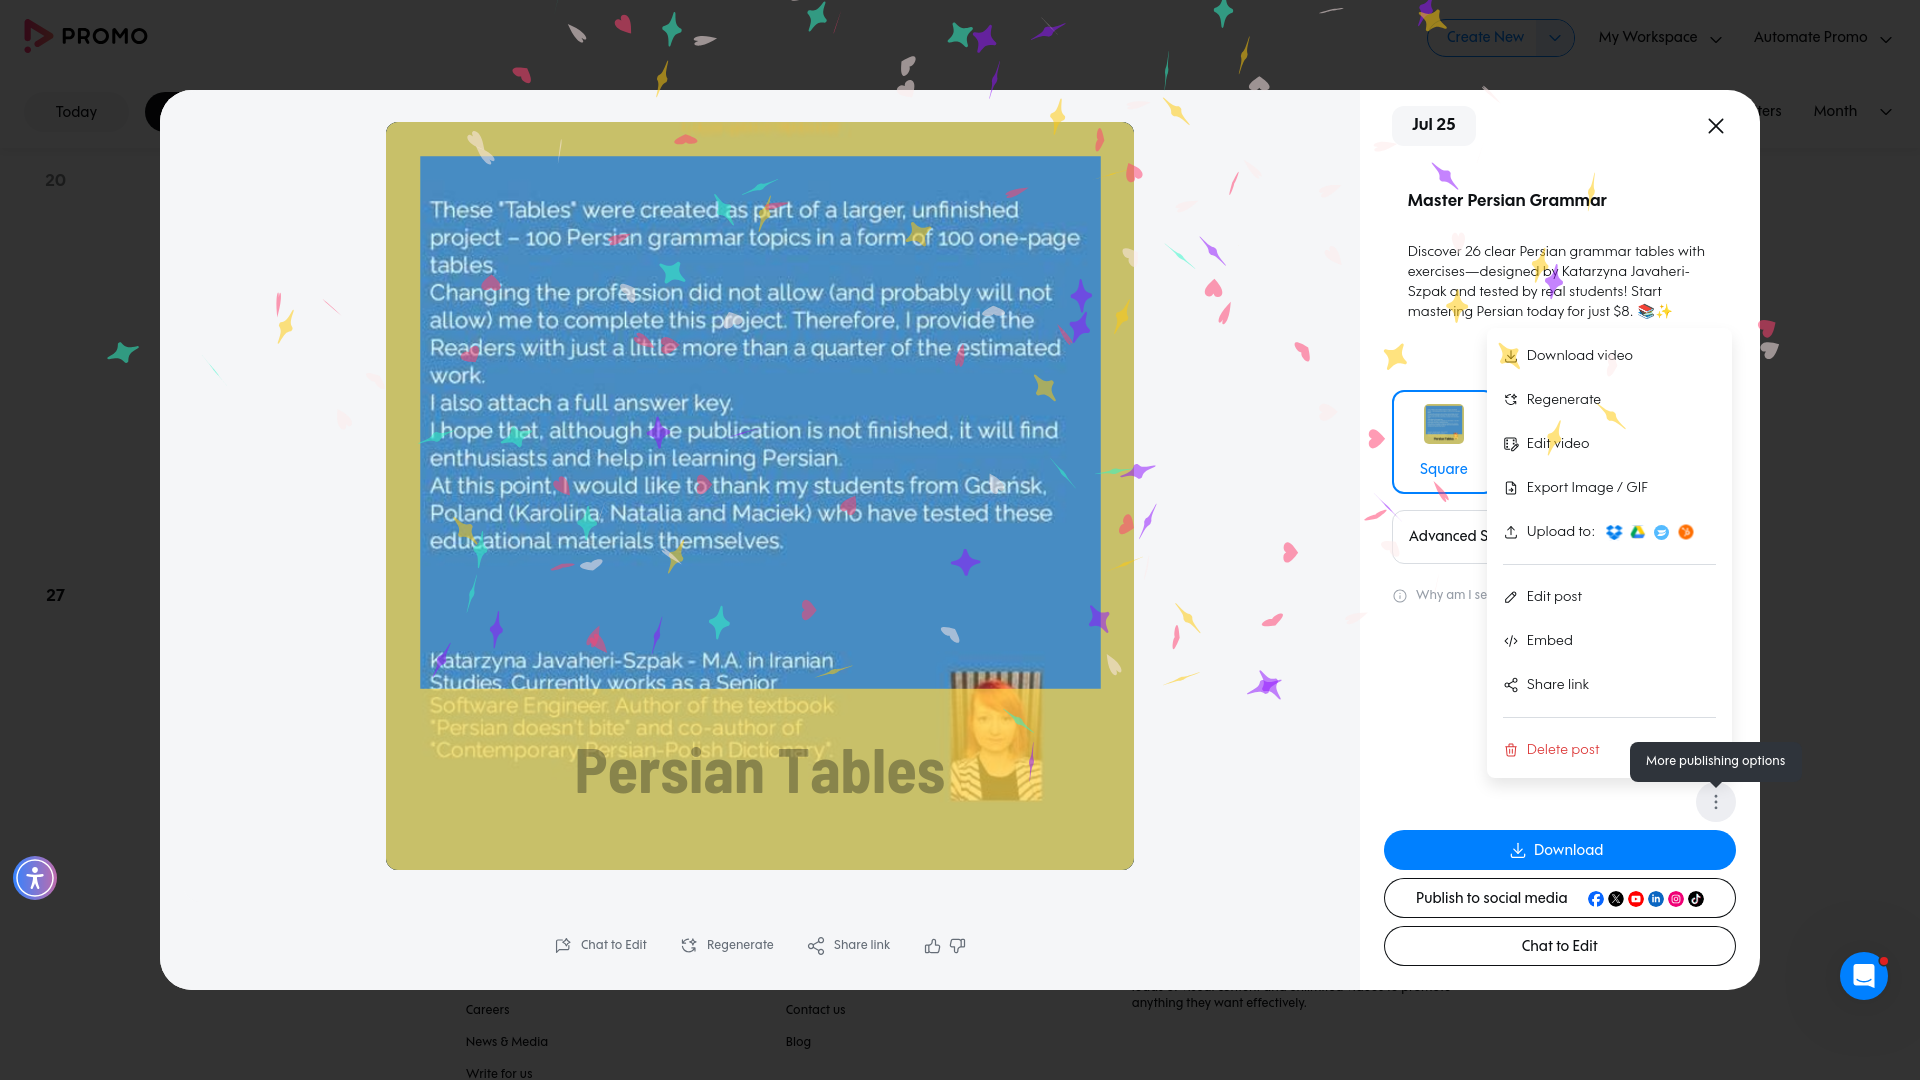Viewport: 1920px width, 1080px height.
Task: Click the Write for us footer link
Action: coord(498,1073)
